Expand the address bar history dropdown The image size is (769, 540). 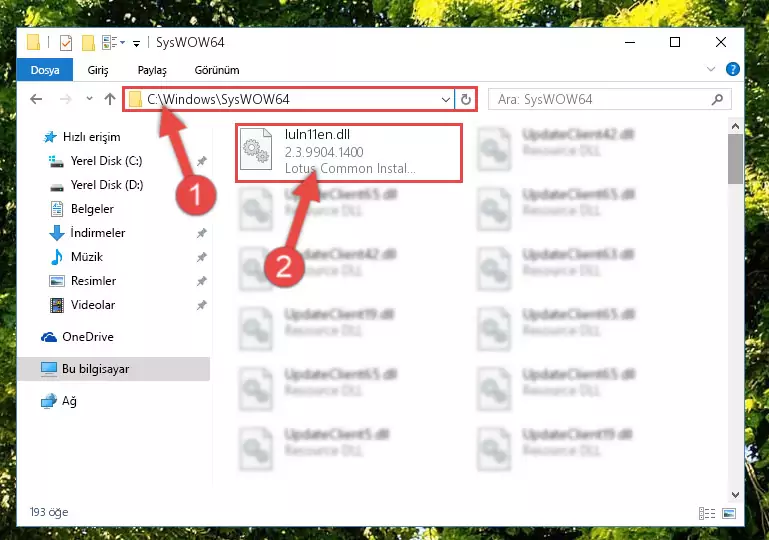tap(445, 100)
